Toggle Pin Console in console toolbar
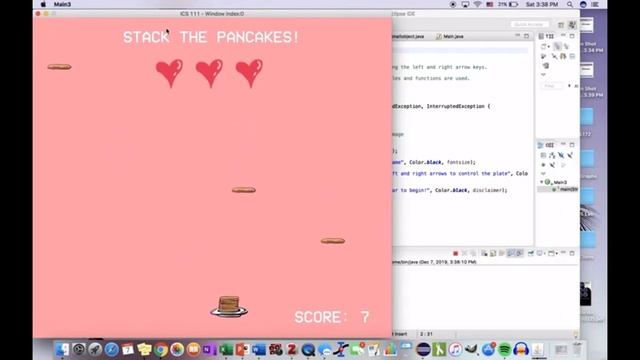 tap(531, 253)
